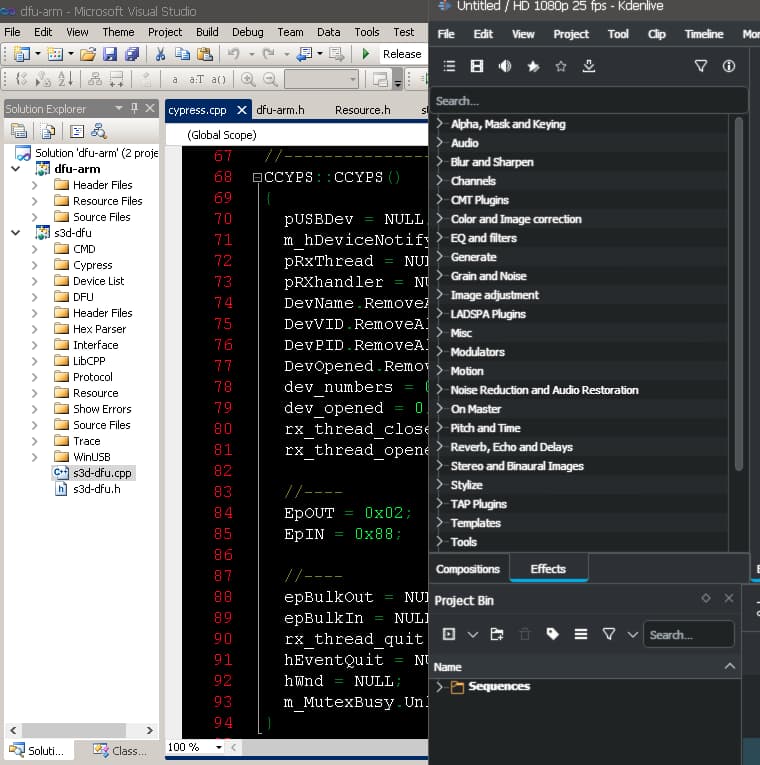Select Hex Parser folder in Solution Explorer
This screenshot has height=765, width=760.
[100, 329]
